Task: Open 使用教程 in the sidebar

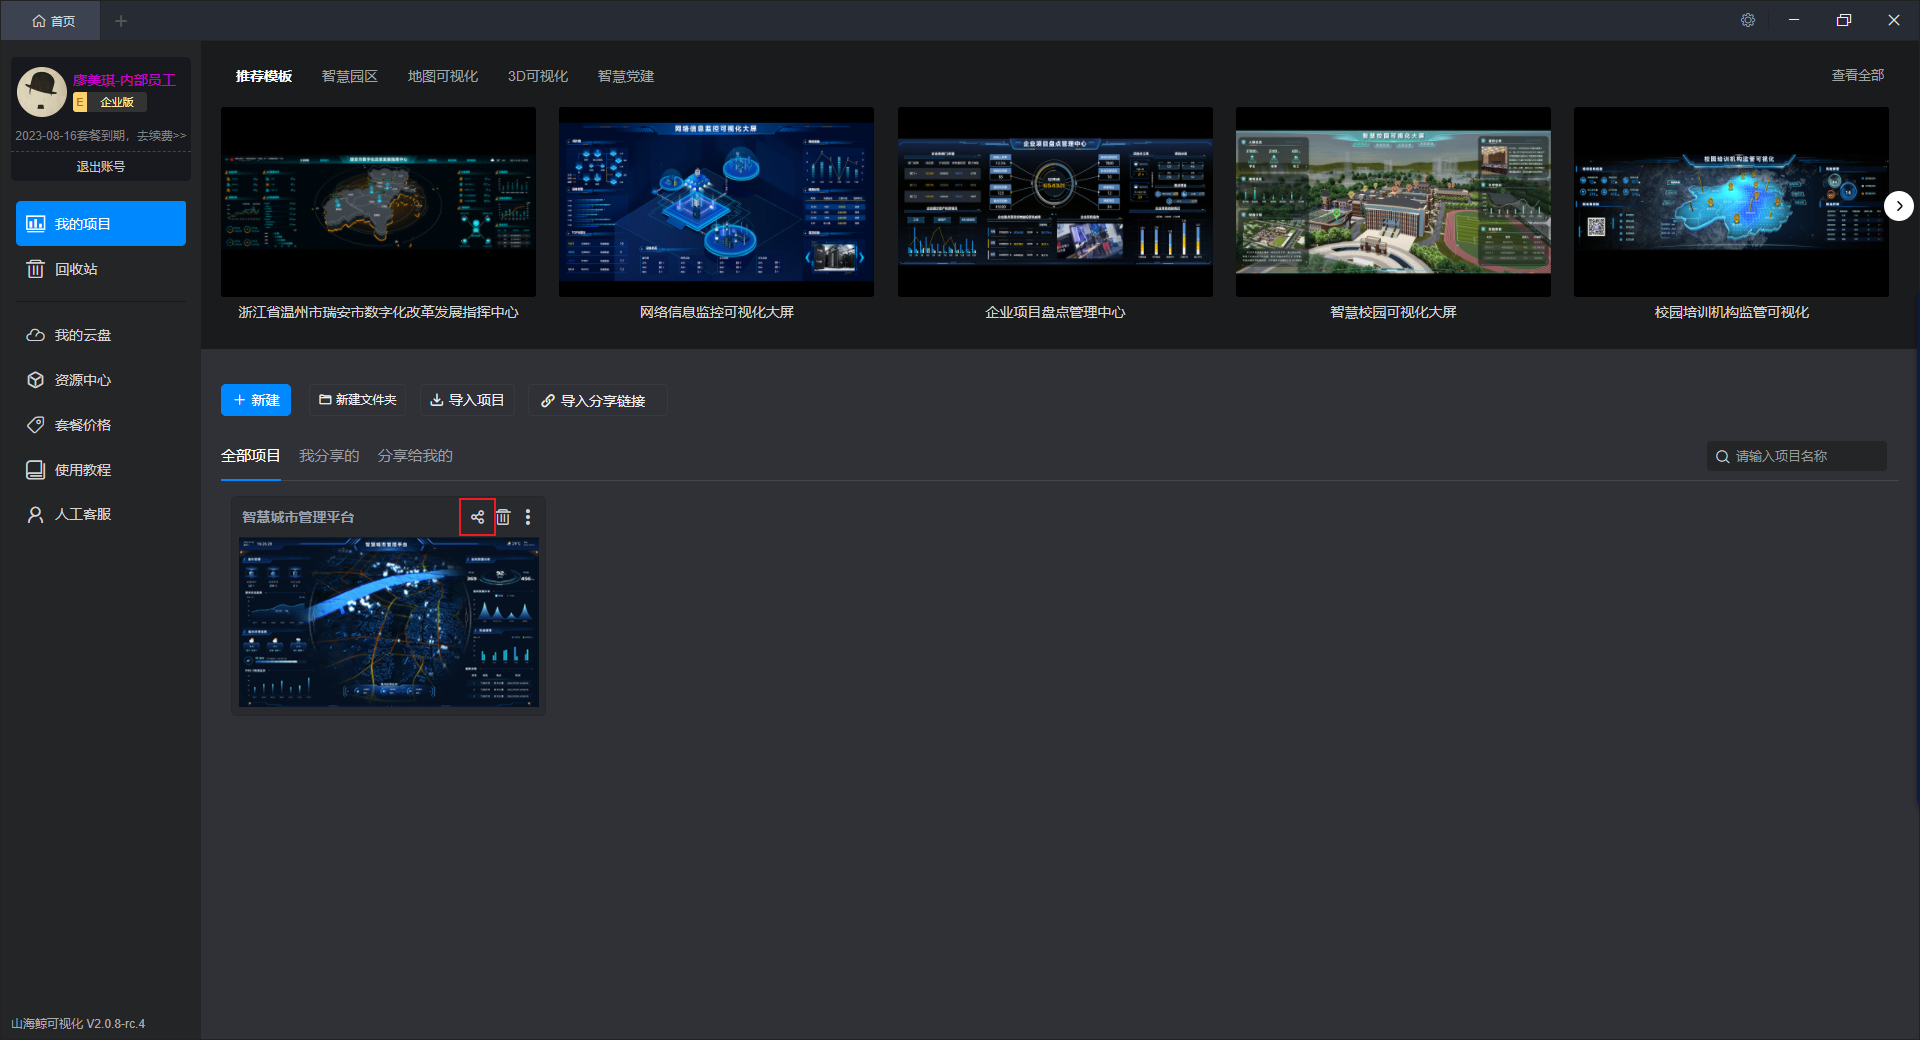Action: (x=101, y=470)
